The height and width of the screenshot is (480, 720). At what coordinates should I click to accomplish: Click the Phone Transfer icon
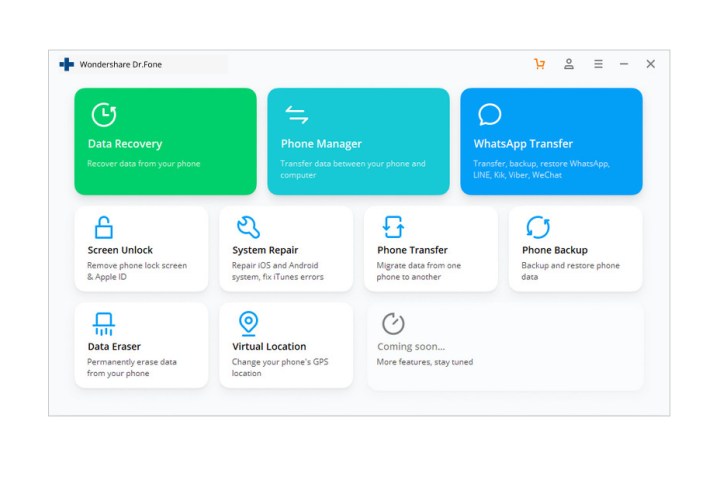[x=393, y=227]
